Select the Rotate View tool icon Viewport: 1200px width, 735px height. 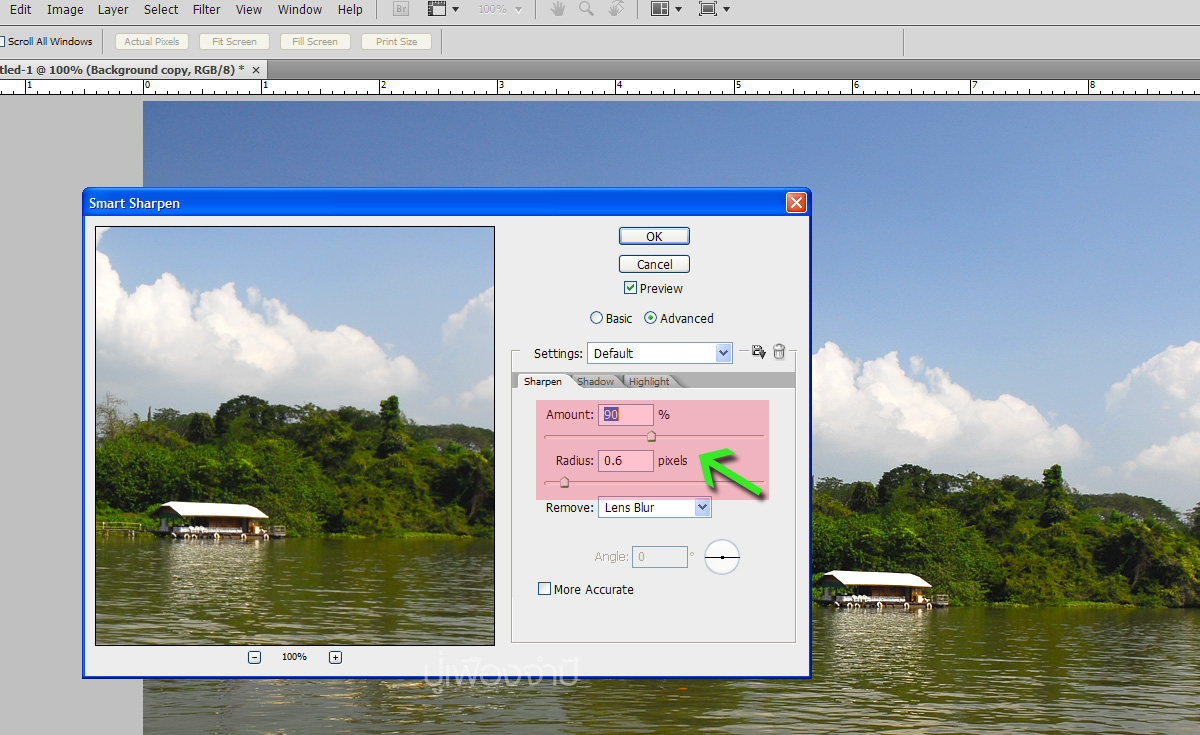point(617,9)
